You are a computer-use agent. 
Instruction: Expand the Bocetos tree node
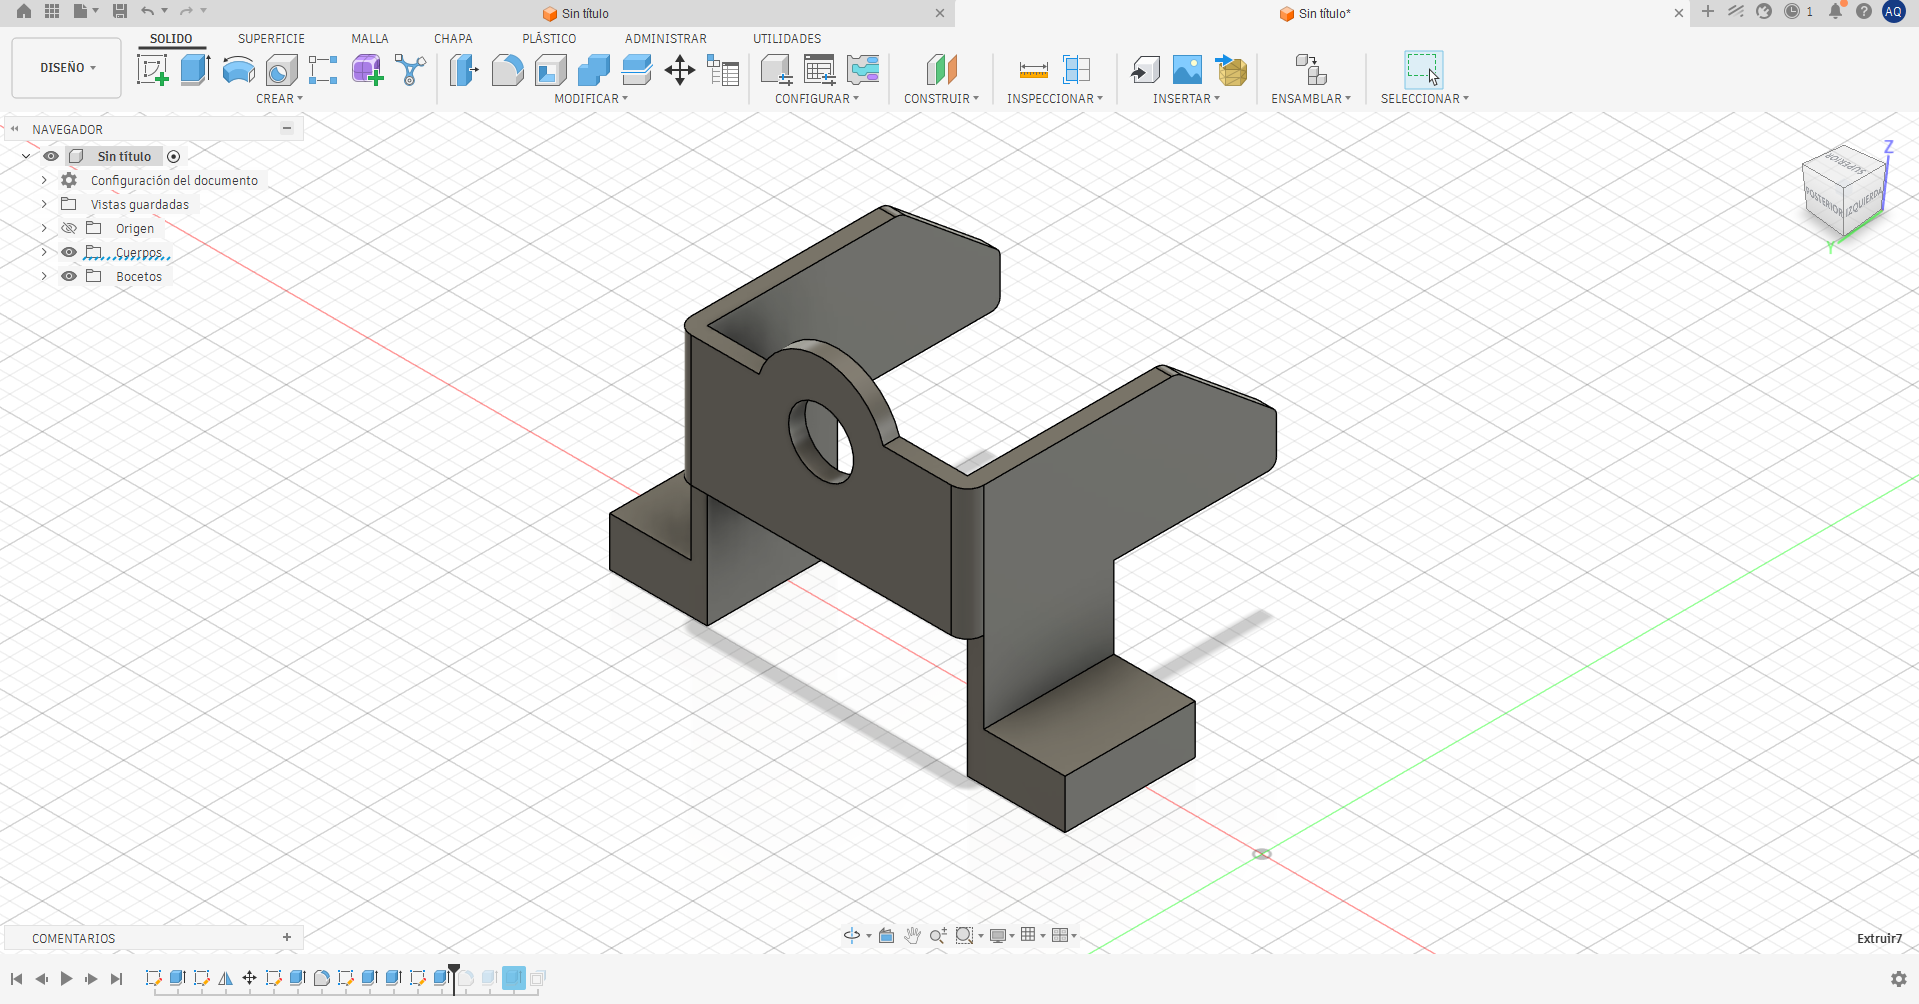click(44, 276)
